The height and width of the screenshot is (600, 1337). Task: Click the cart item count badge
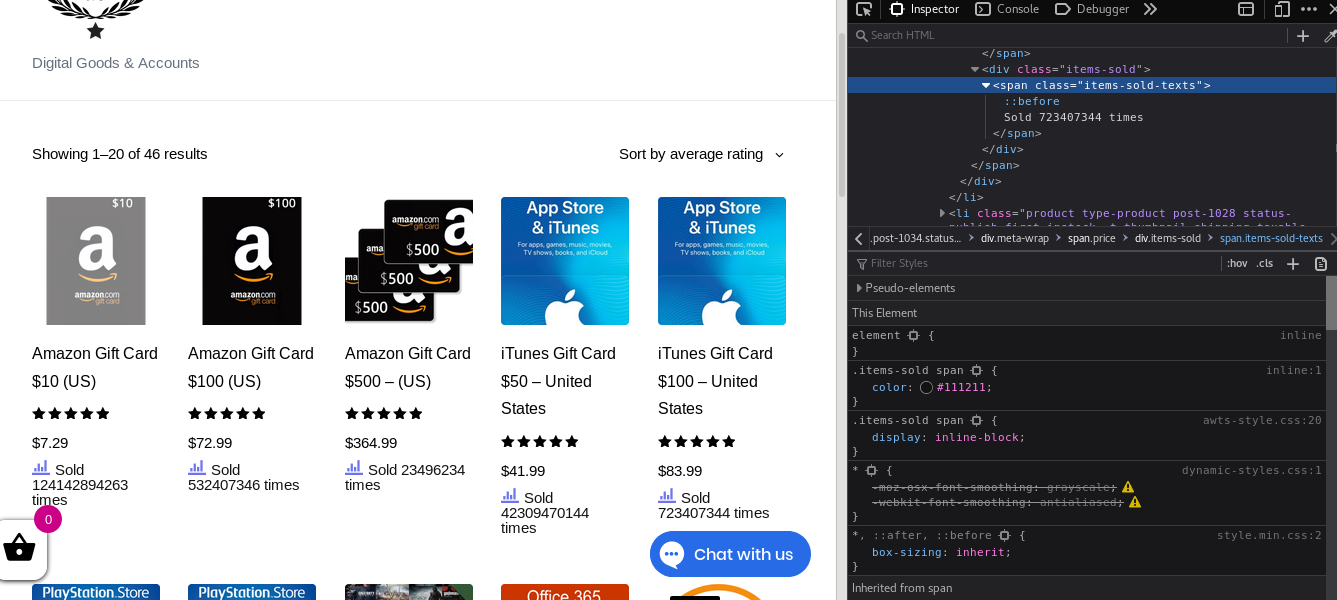tap(48, 519)
